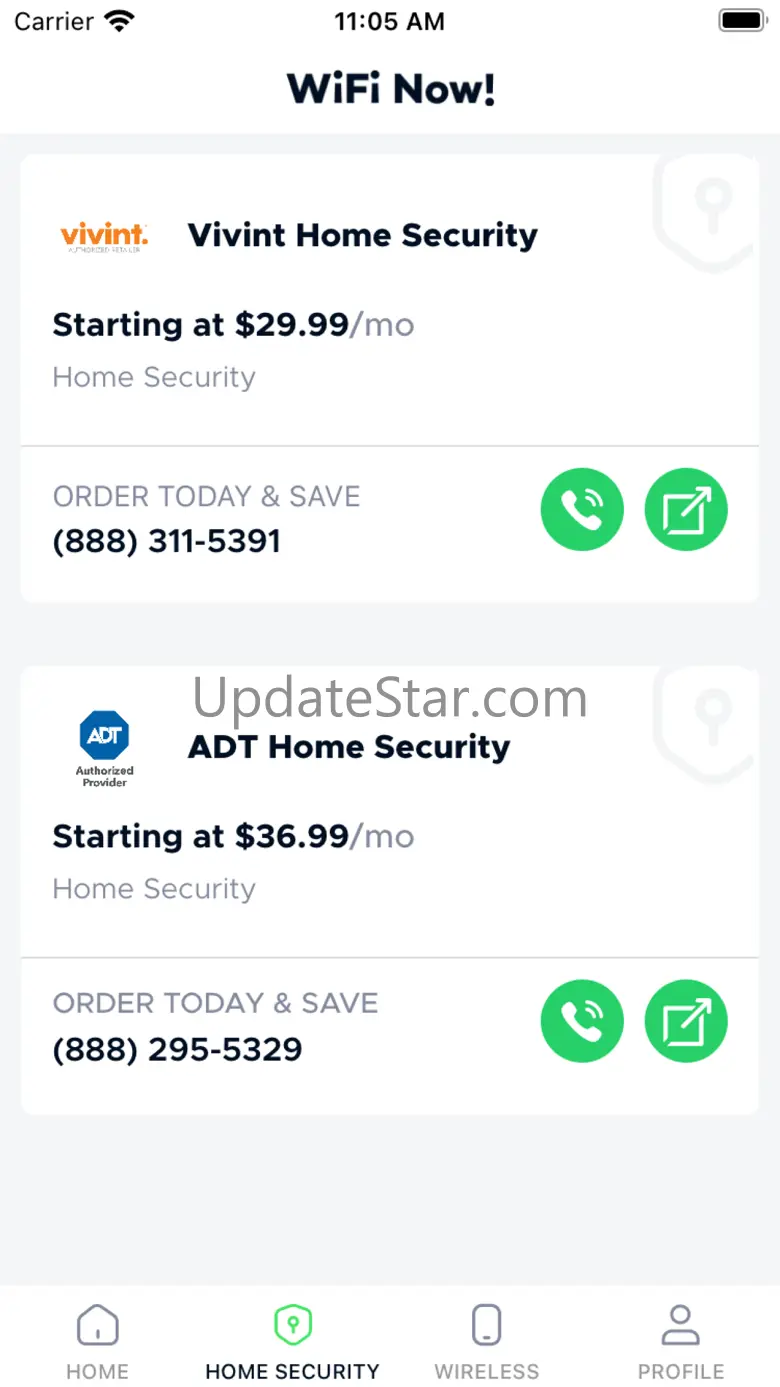Tap the Starting at $29.99/mo price
This screenshot has height=1387, width=780.
[x=233, y=325]
